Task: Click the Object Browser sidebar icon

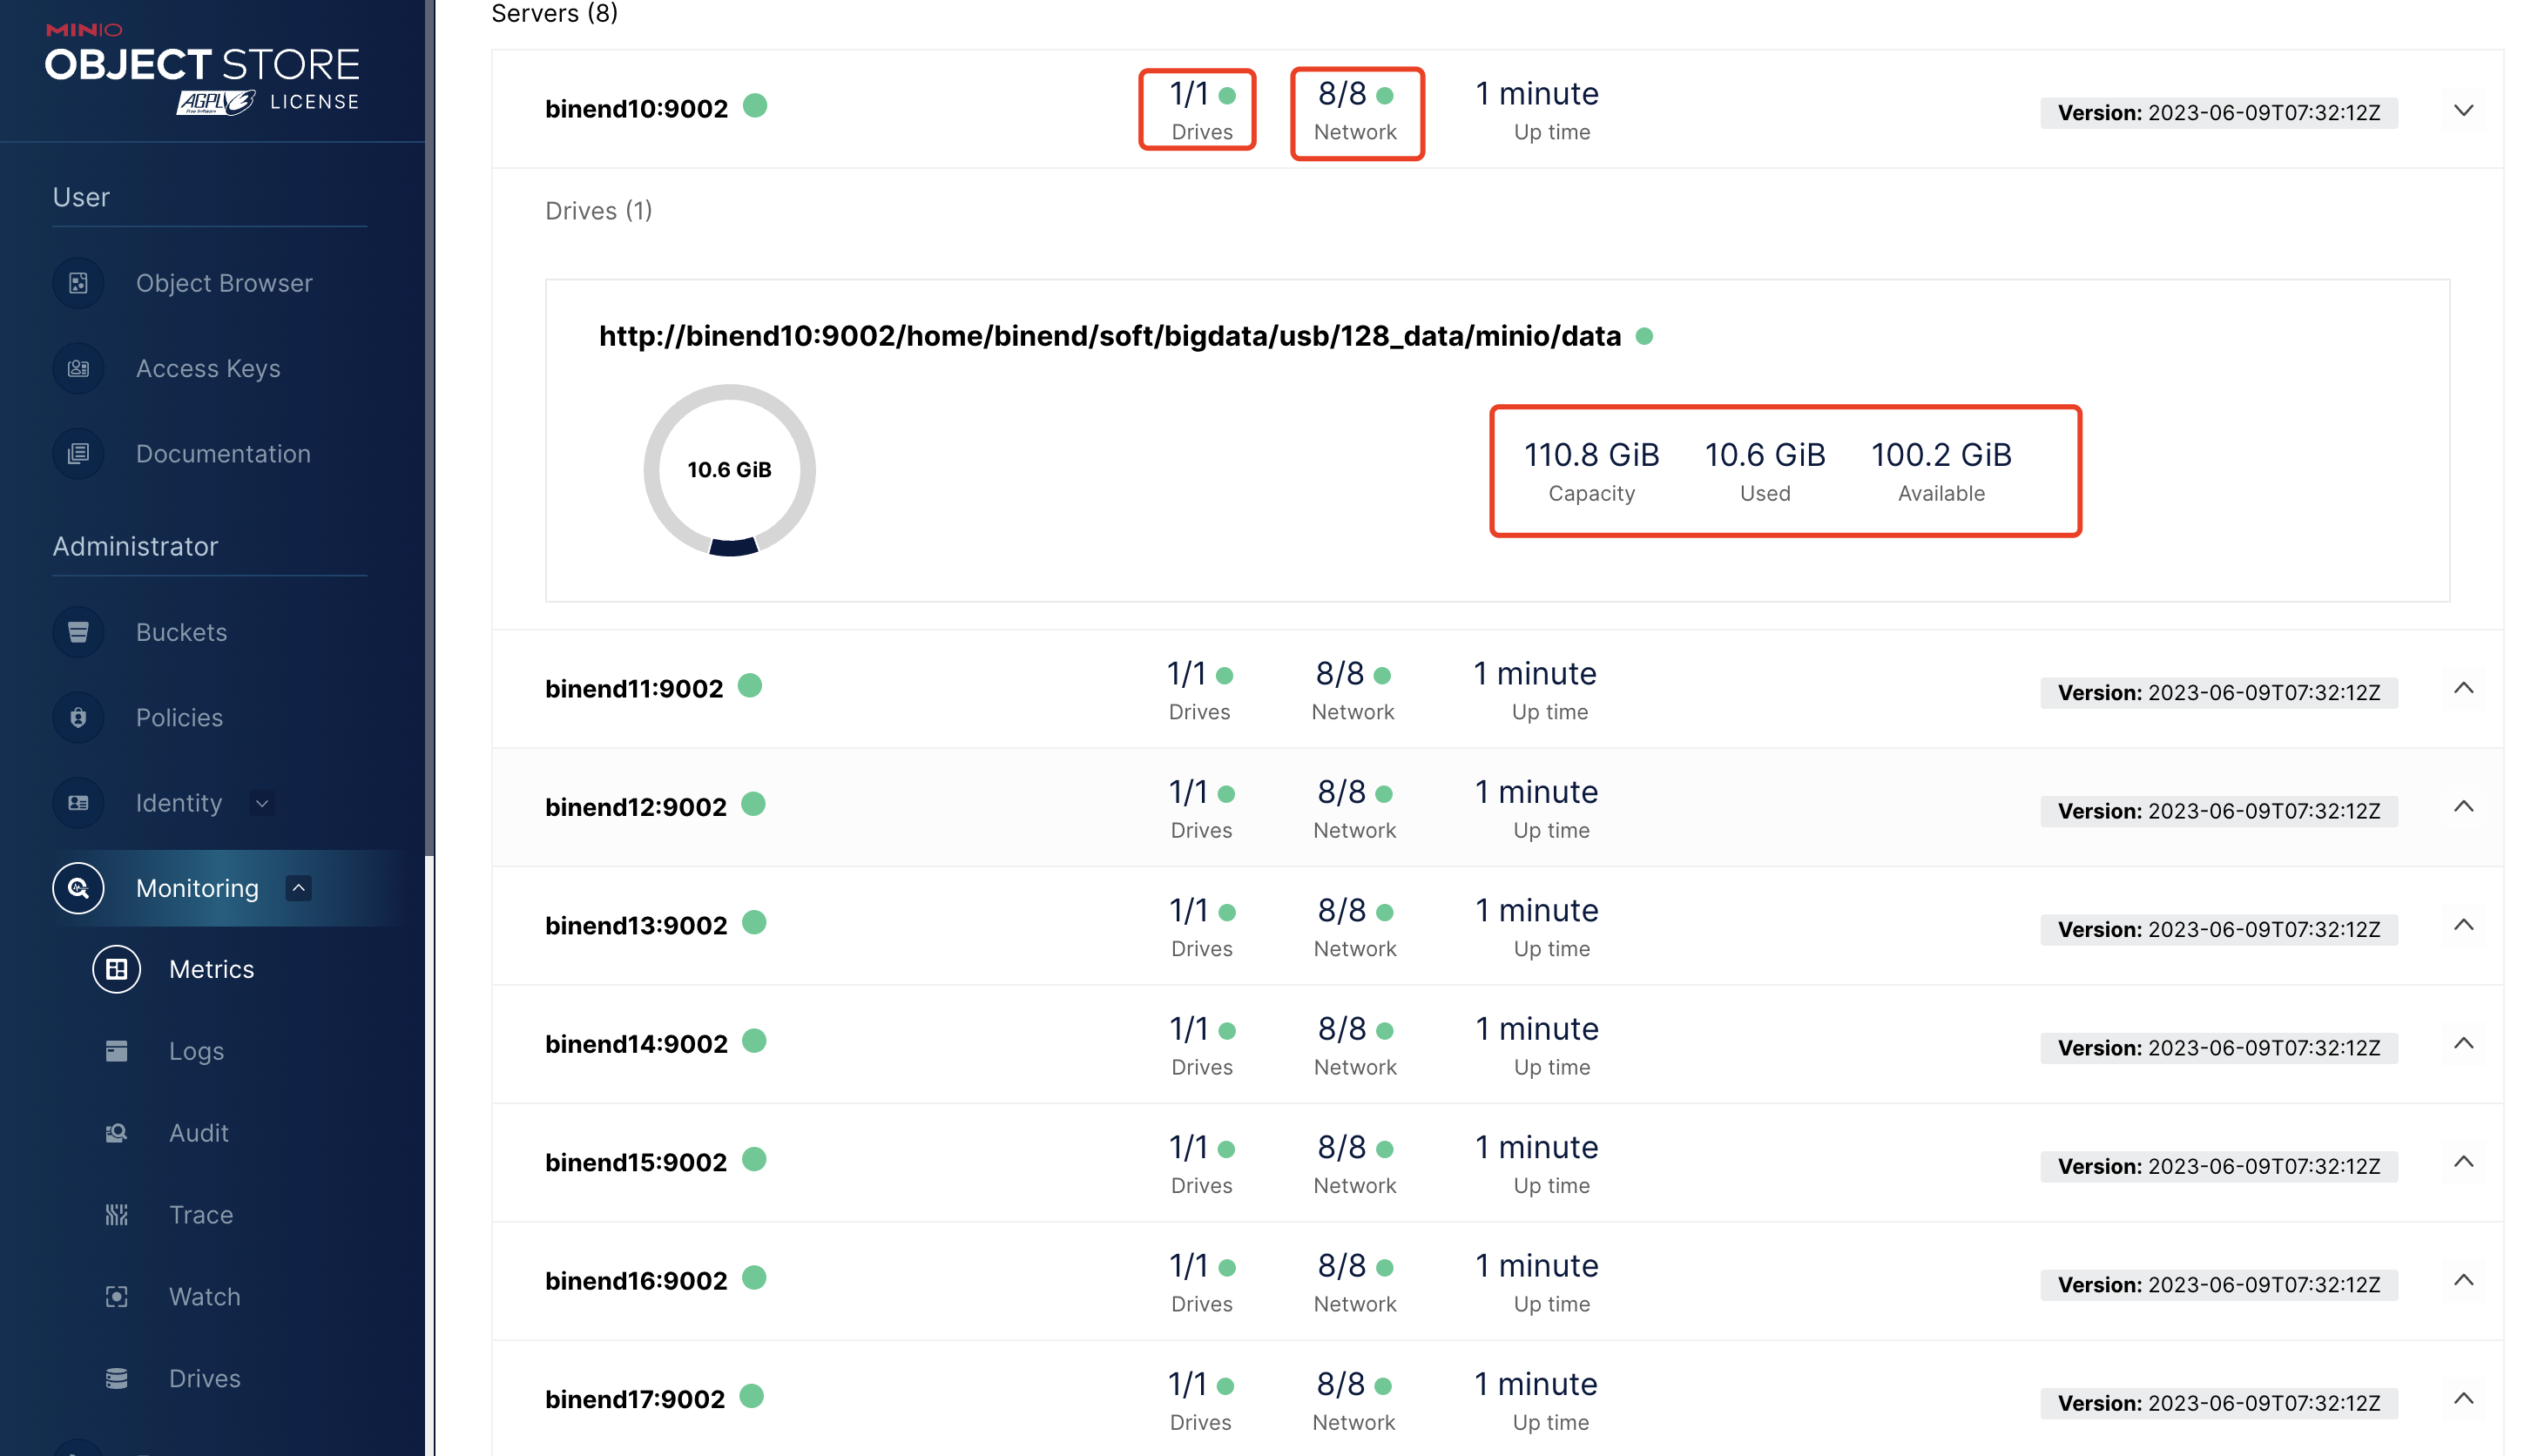Action: (78, 283)
